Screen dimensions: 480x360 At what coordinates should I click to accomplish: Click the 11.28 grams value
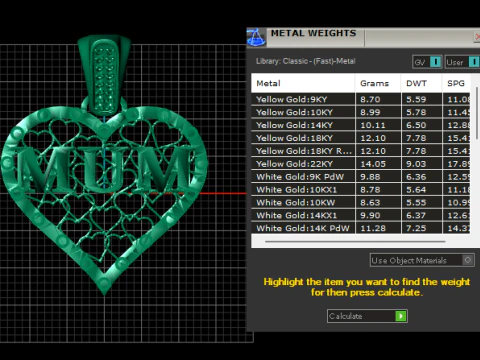(x=373, y=228)
